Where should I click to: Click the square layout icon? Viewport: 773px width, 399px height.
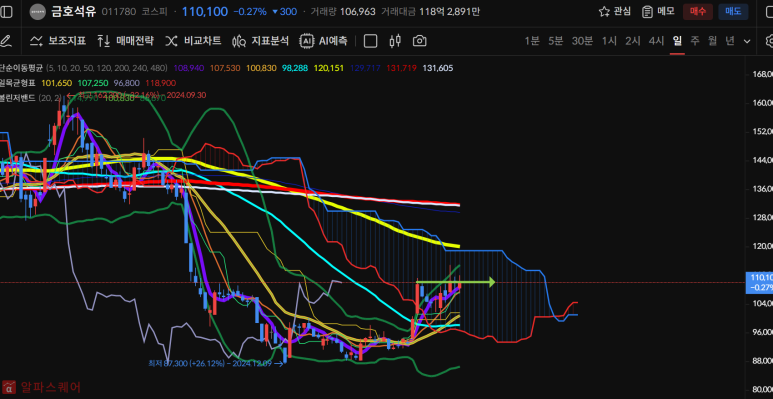tap(370, 41)
